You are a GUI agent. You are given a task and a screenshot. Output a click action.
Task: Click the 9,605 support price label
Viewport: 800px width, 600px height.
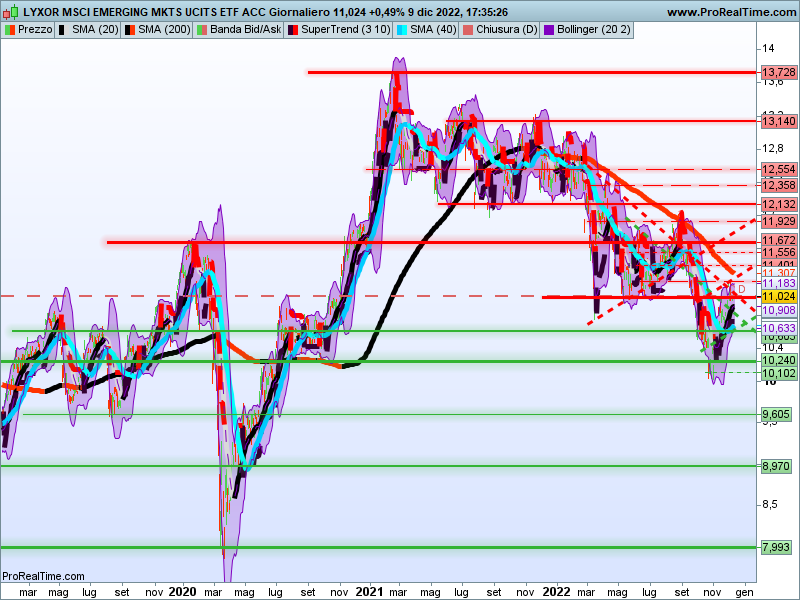[776, 414]
